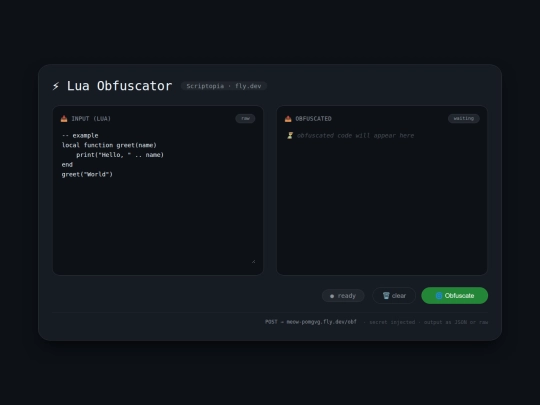540x405 pixels.
Task: Click the trash can icon on the clear button
Action: pyautogui.click(x=386, y=295)
